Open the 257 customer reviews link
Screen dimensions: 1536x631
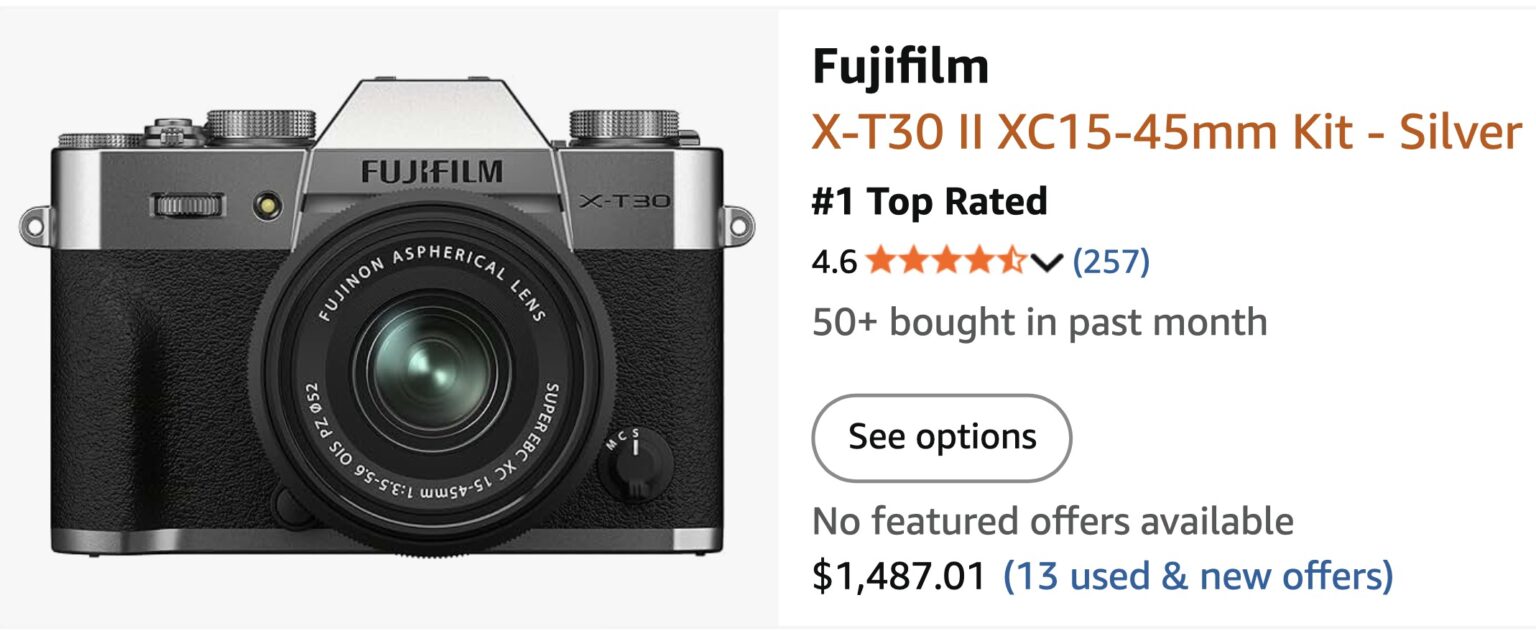pos(1110,262)
